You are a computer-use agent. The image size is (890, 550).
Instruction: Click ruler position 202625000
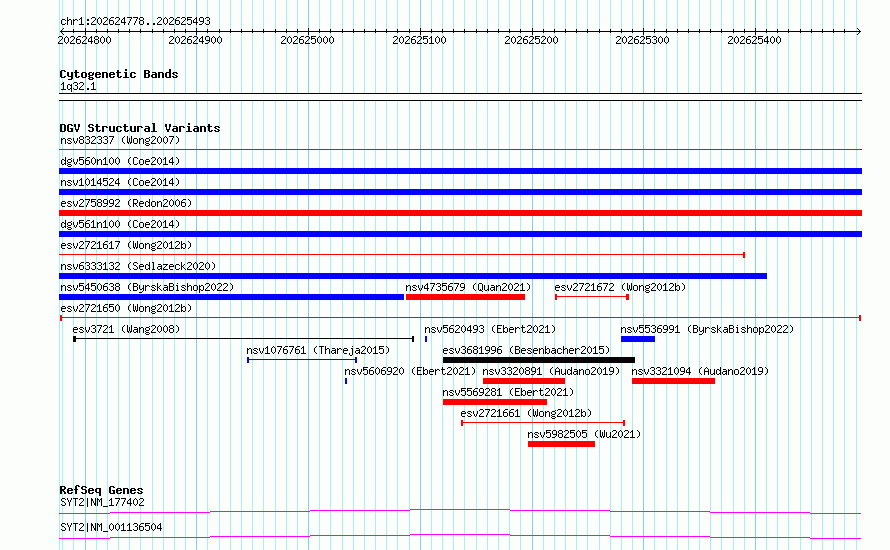[308, 40]
